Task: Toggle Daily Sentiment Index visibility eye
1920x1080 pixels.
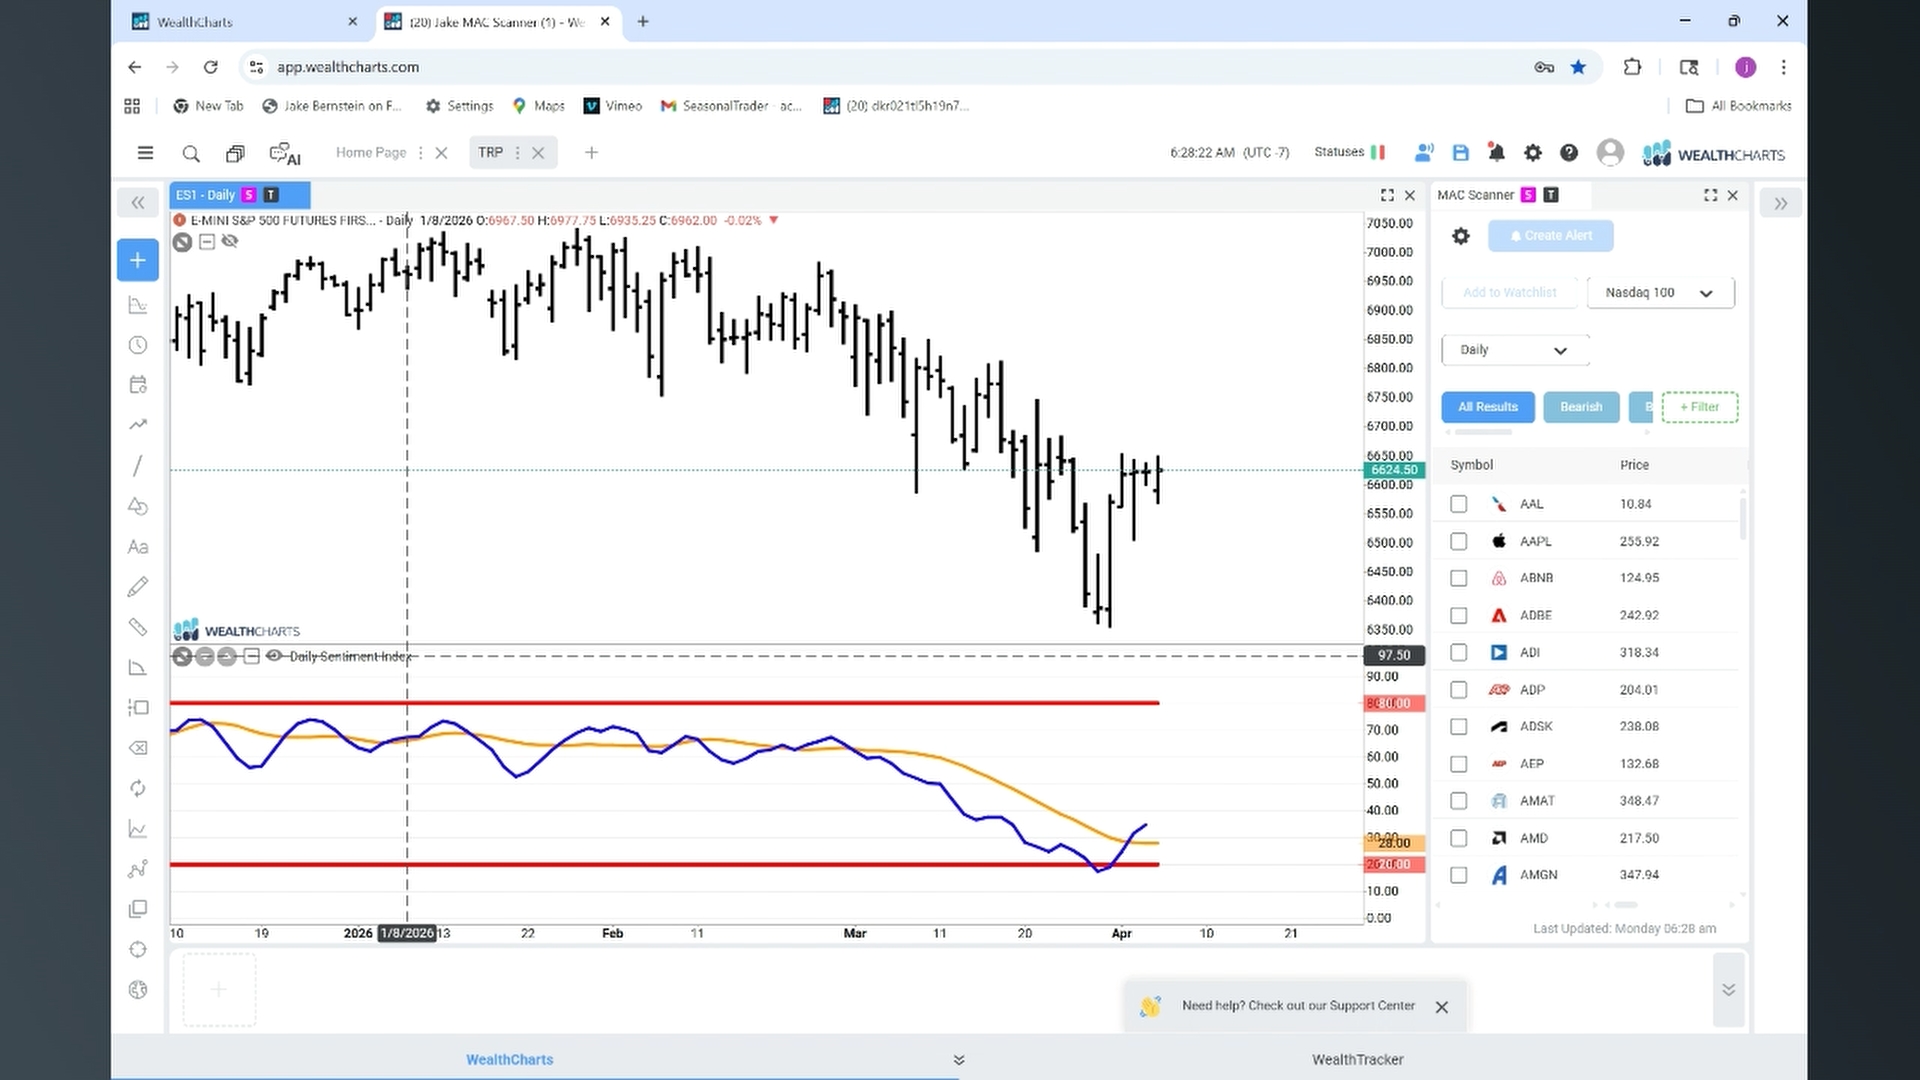Action: (x=274, y=656)
